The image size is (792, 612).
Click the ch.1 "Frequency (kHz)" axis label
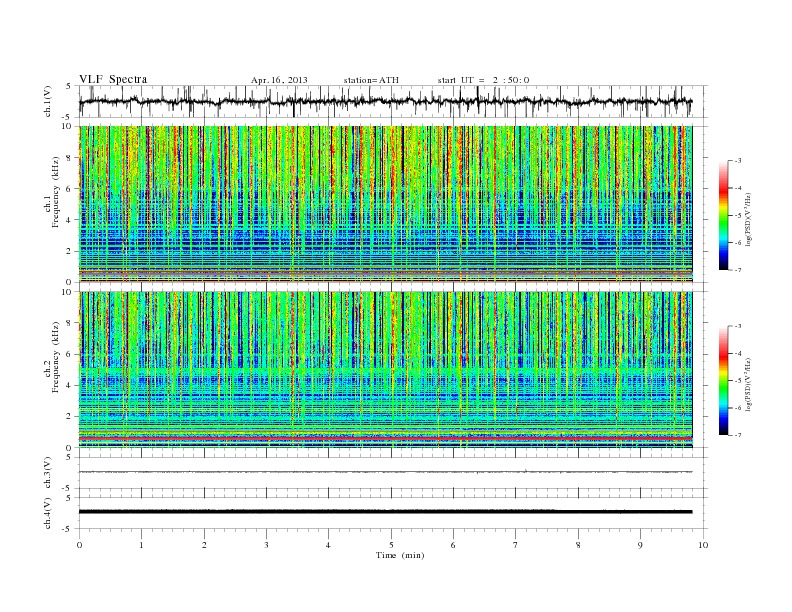[x=56, y=192]
